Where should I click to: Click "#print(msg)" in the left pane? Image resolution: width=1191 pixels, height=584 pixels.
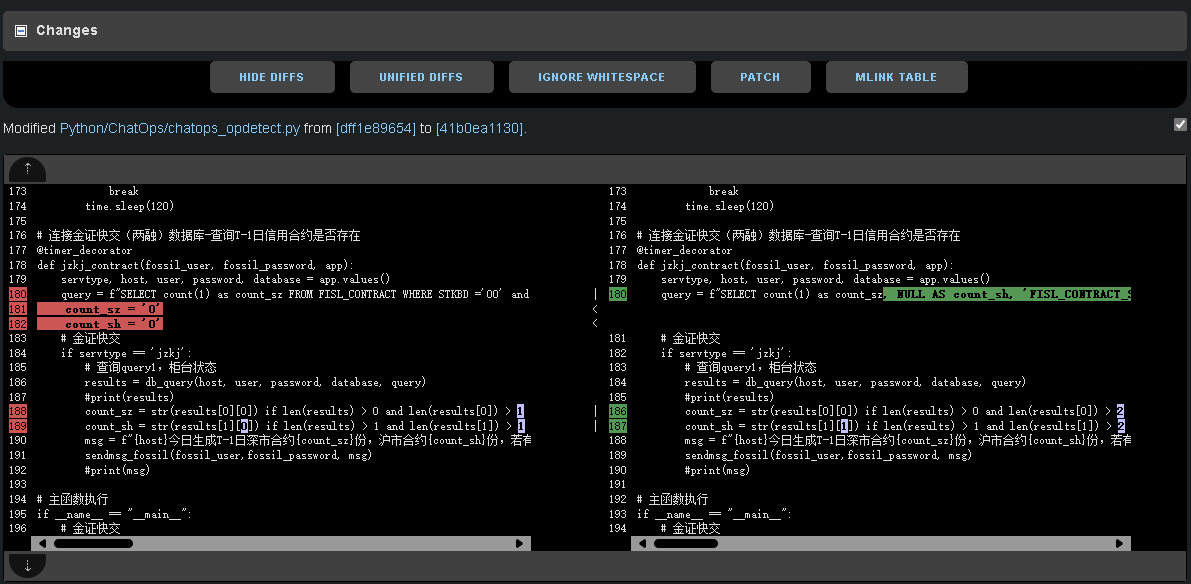[x=117, y=470]
